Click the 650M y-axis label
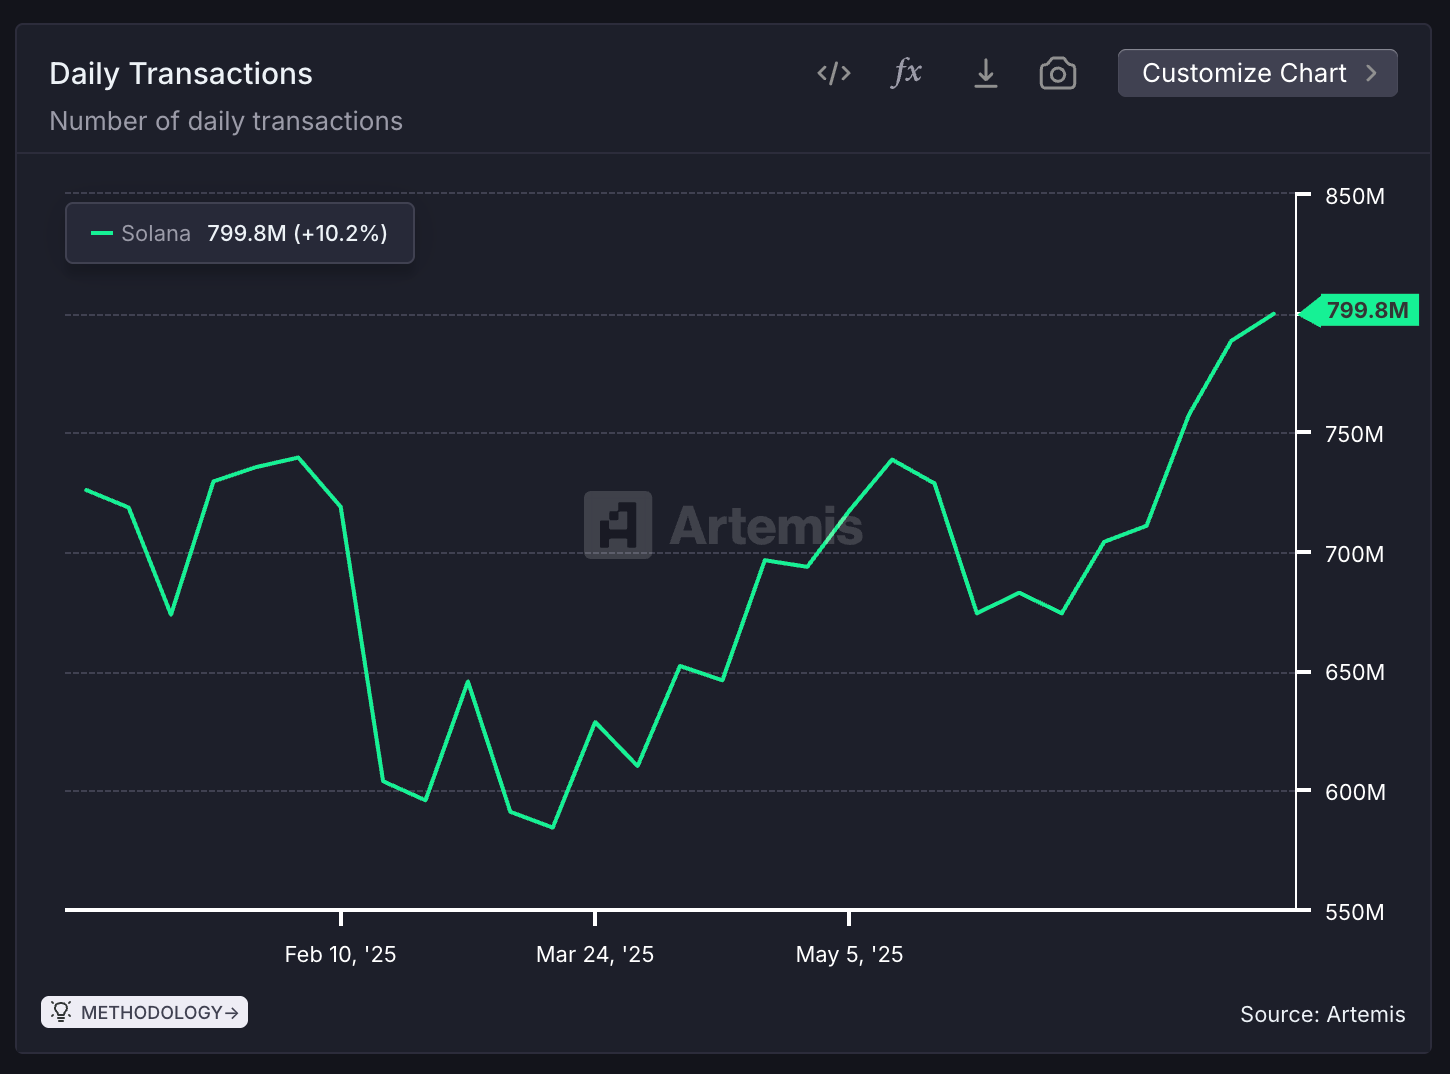 [x=1355, y=672]
